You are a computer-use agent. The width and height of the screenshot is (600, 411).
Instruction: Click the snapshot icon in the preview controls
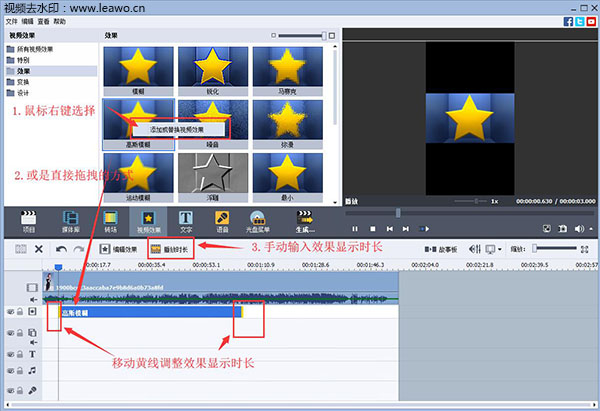562,228
